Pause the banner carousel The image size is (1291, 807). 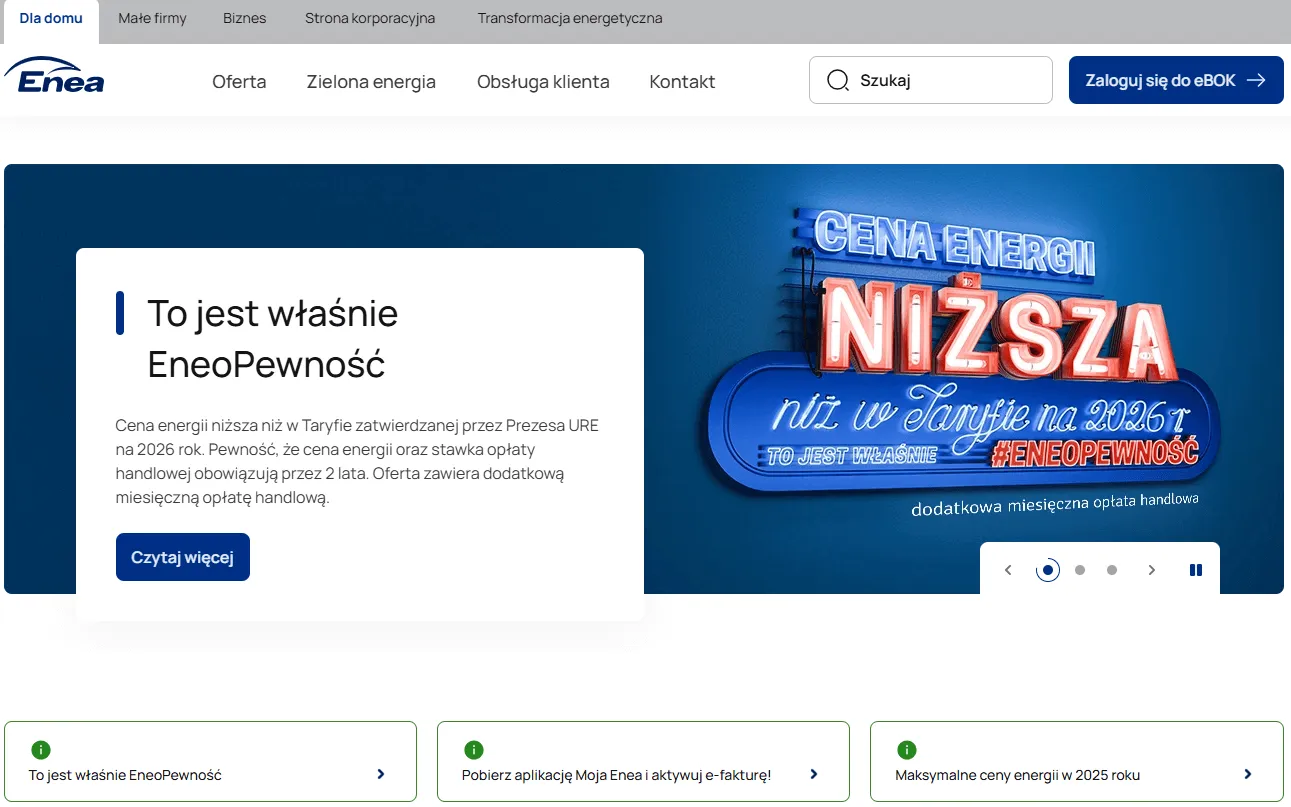coord(1196,570)
